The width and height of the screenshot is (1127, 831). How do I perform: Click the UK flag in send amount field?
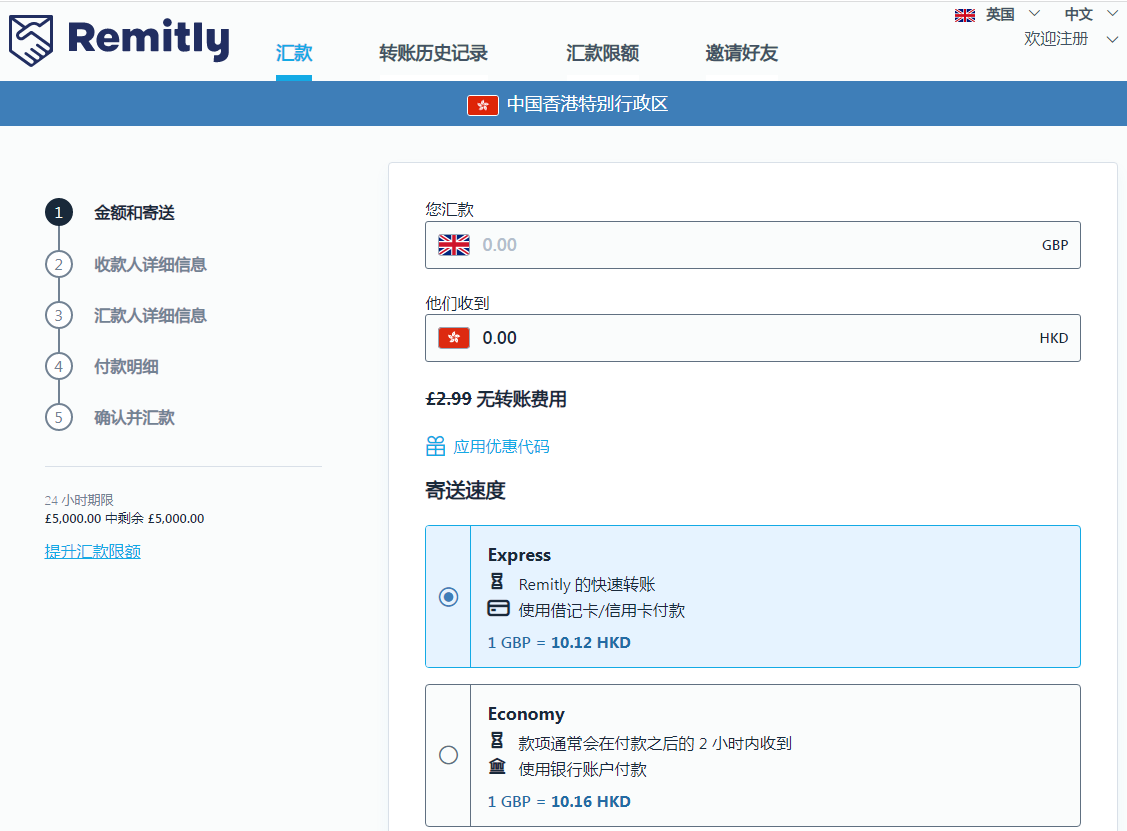pos(454,245)
